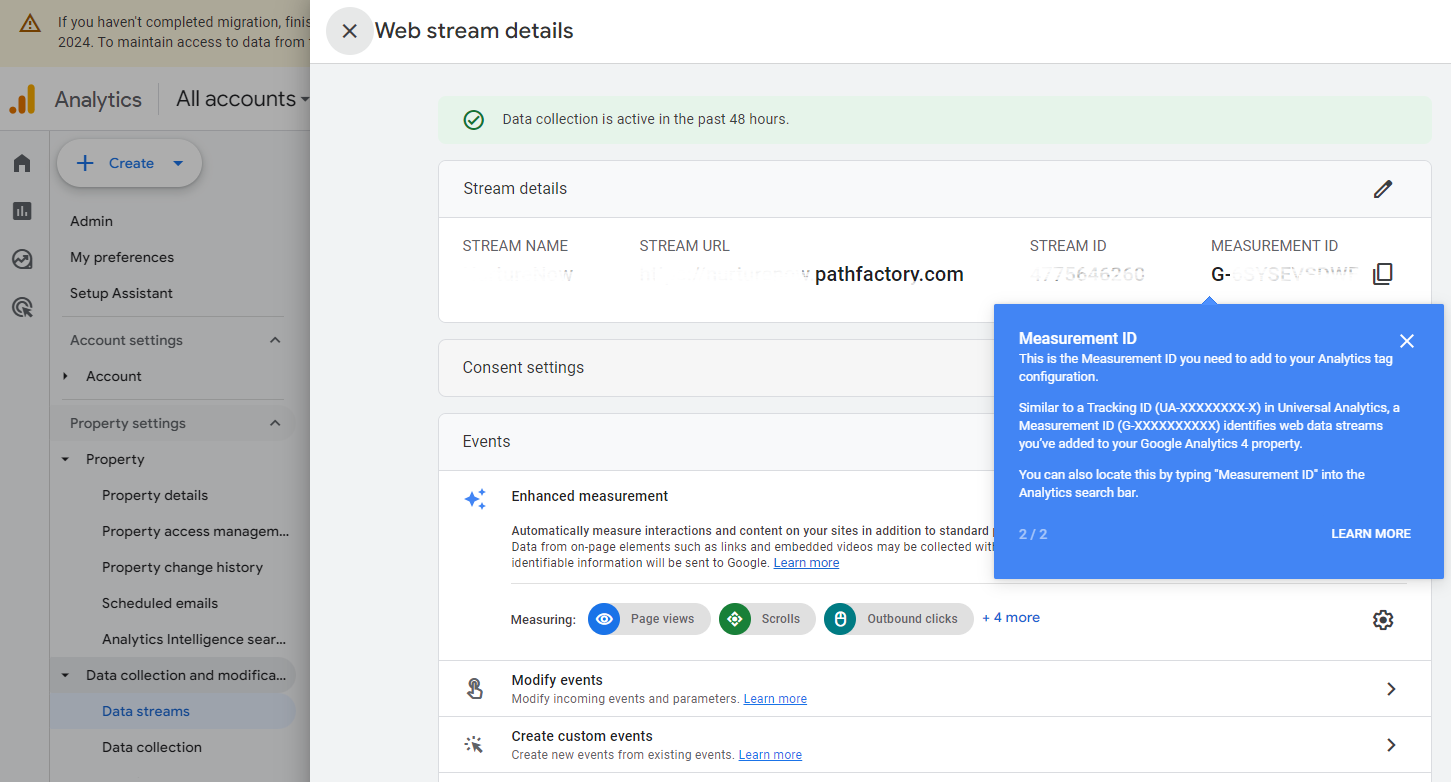This screenshot has height=782, width=1451.
Task: Open Learn more link for Create custom events
Action: [x=770, y=755]
